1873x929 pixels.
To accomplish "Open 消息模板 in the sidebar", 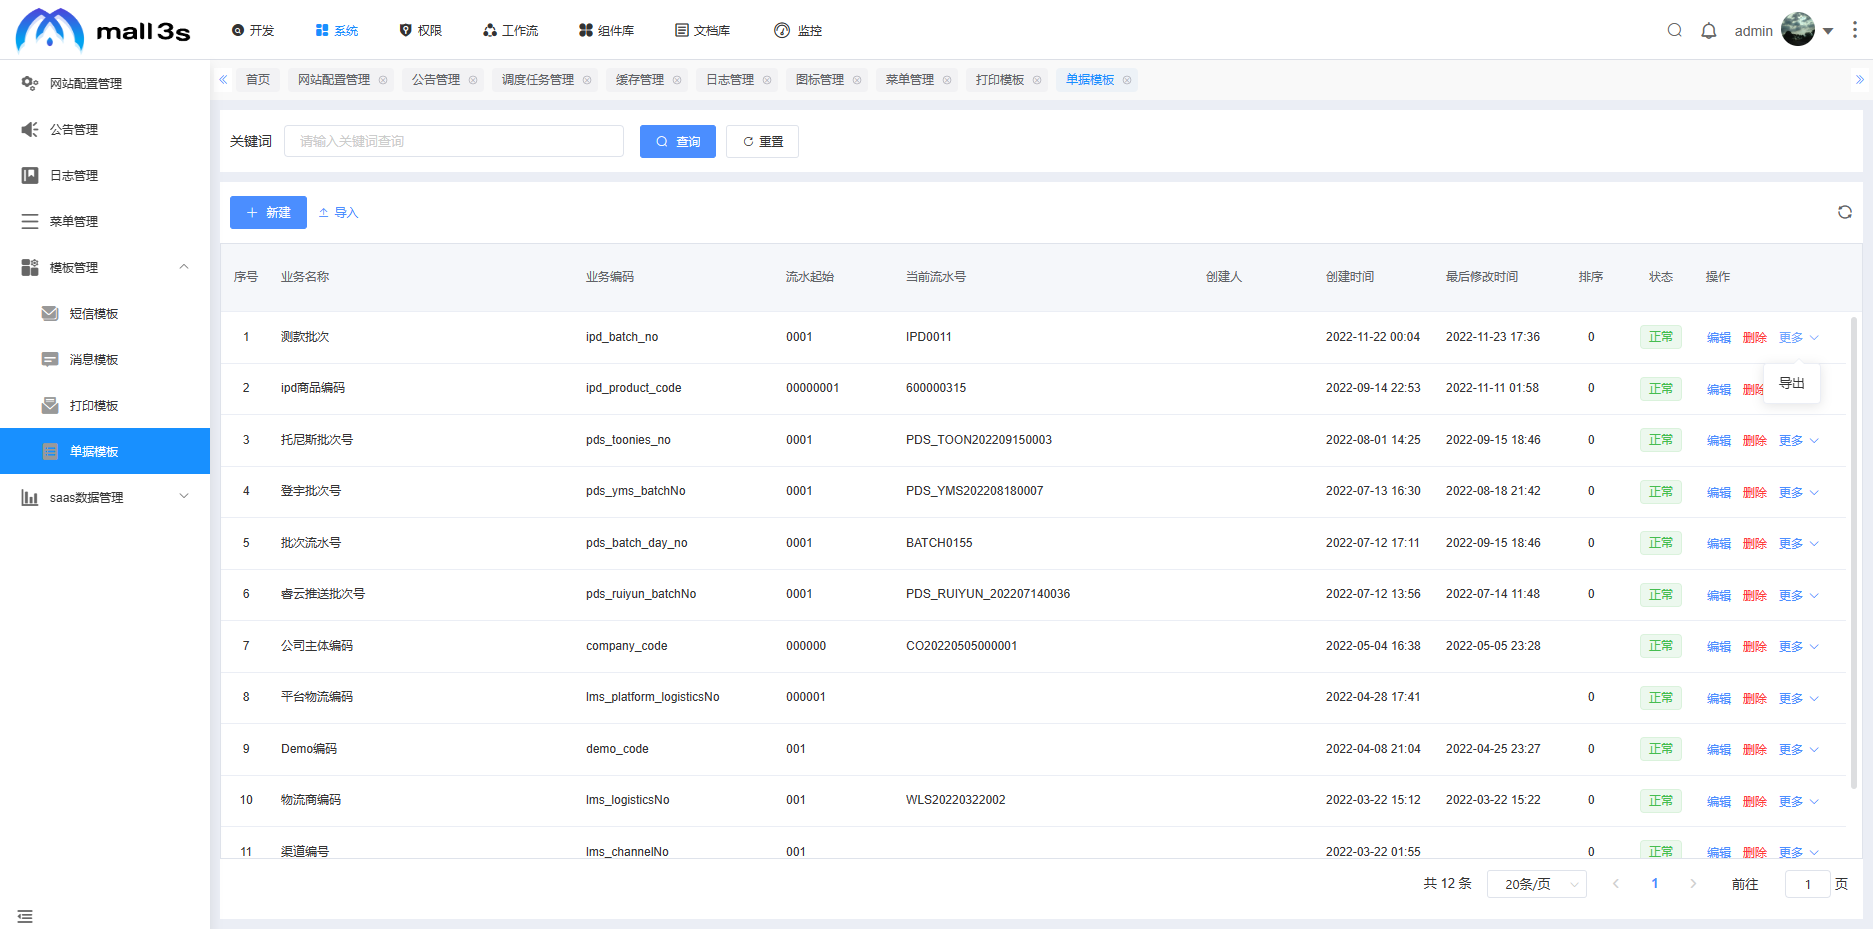I will coord(105,359).
